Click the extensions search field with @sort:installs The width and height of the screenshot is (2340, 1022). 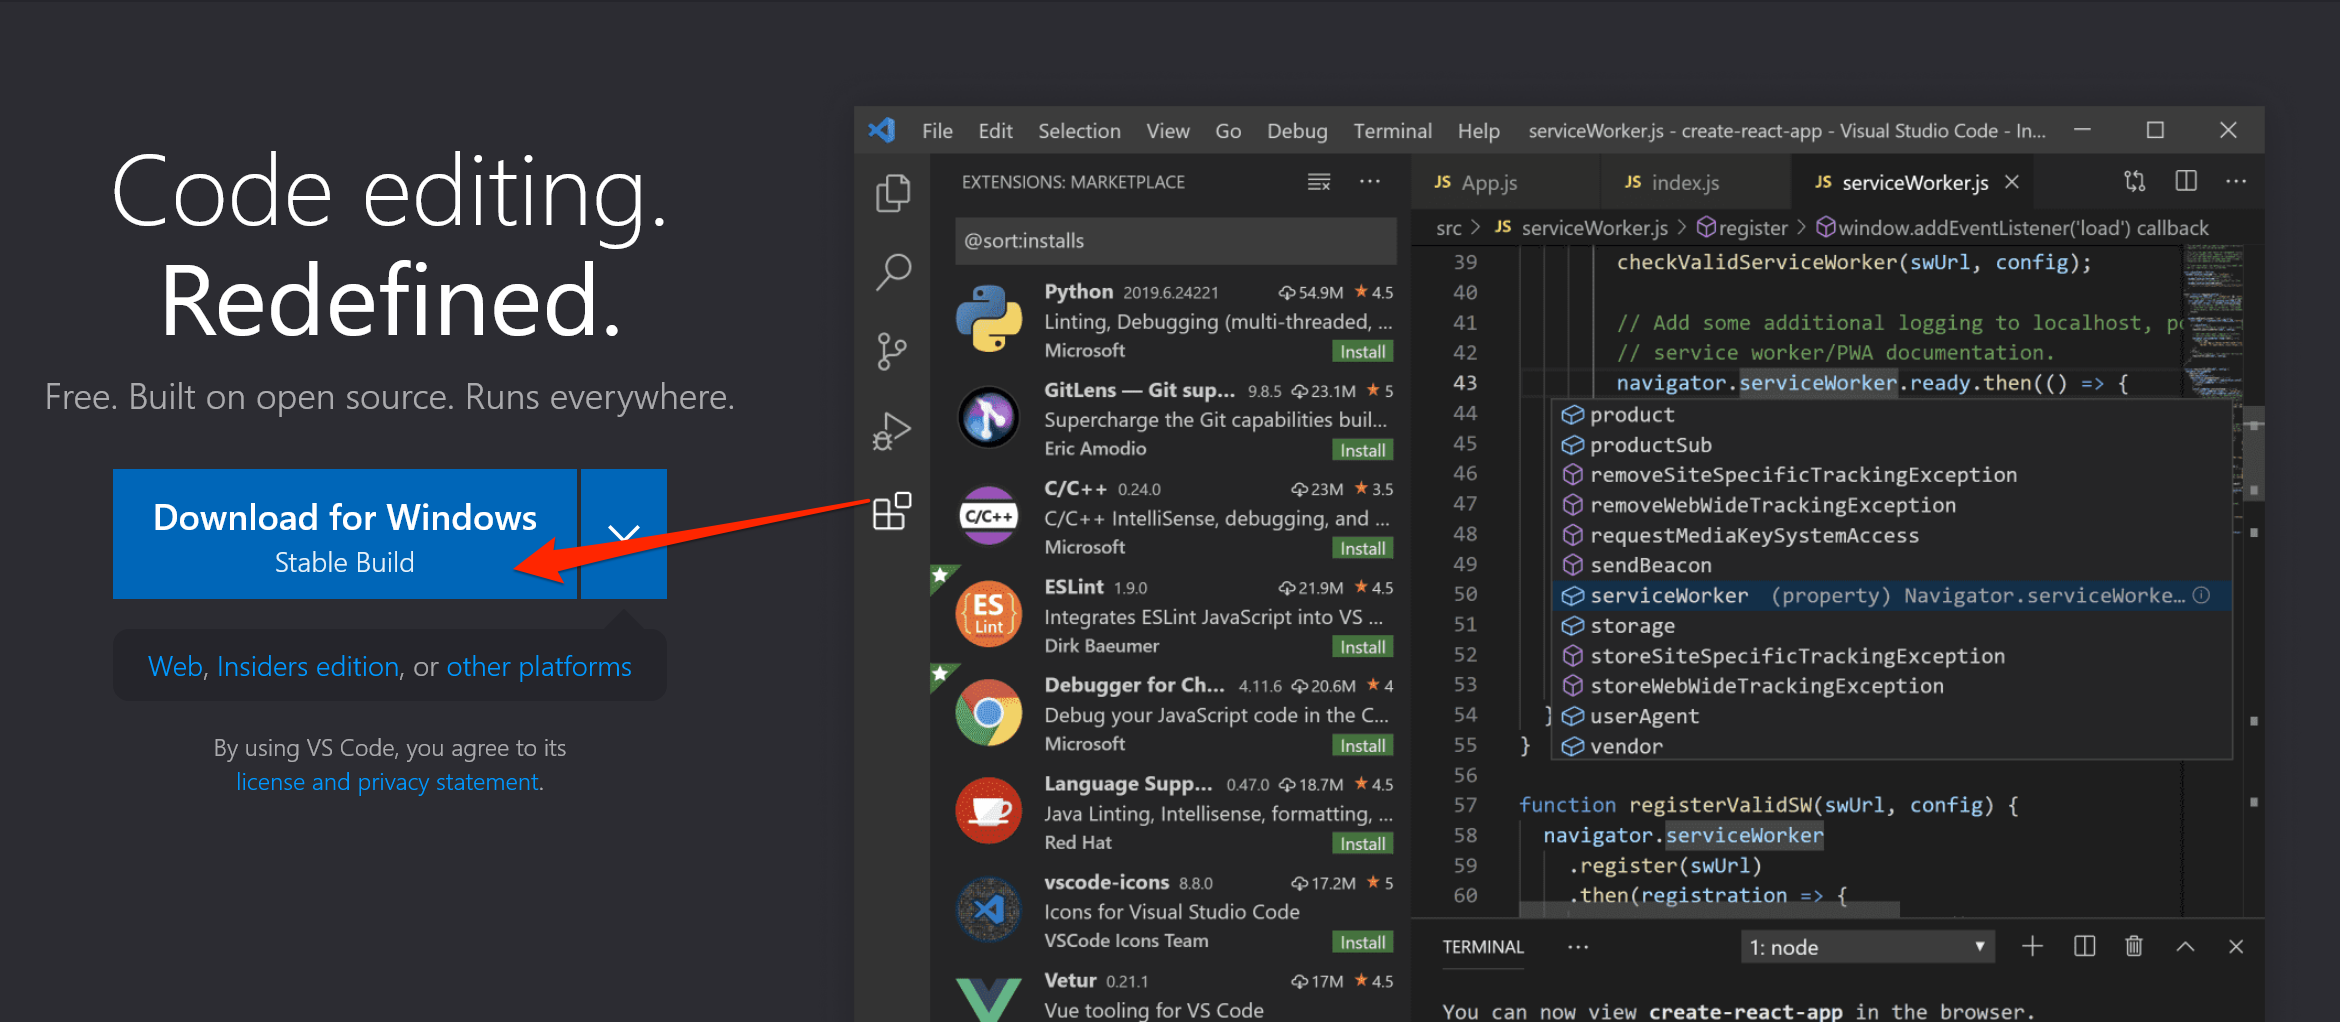1175,241
